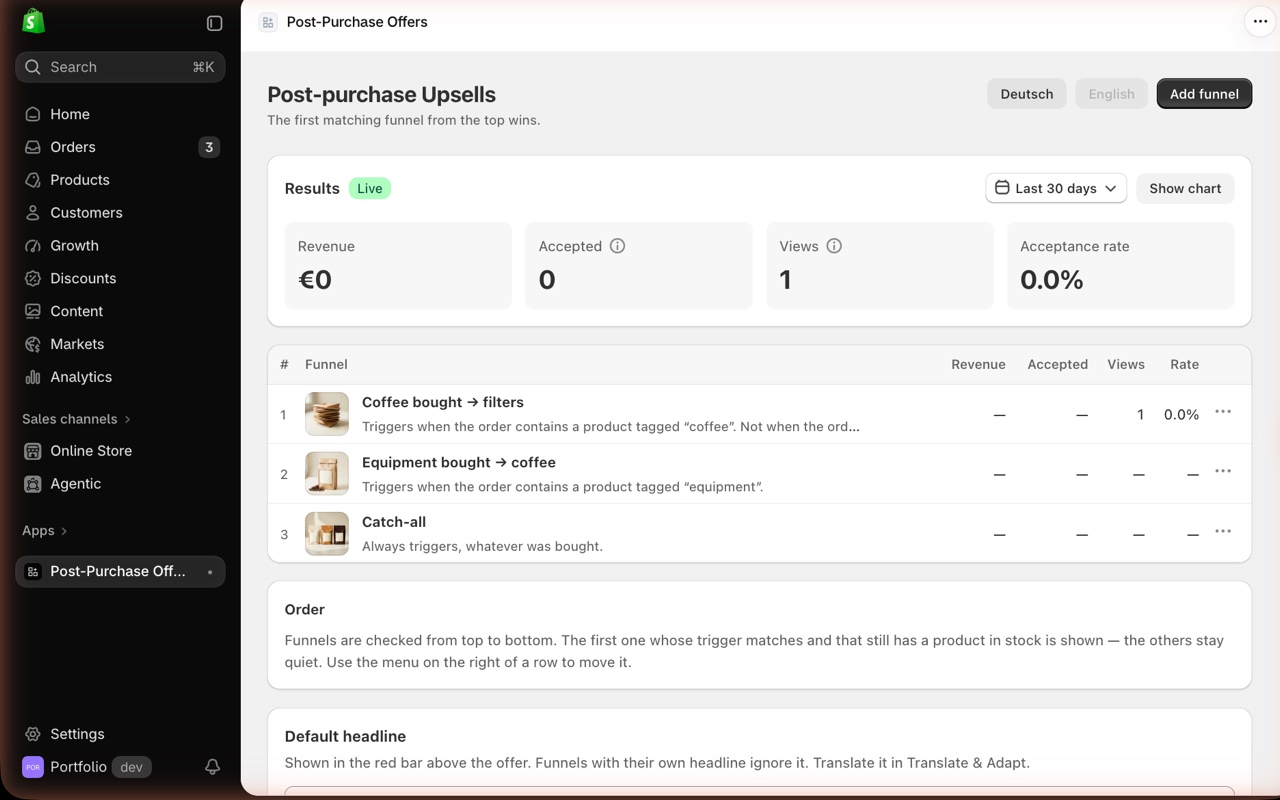This screenshot has height=800, width=1280.
Task: Click the Markets globe icon
Action: [x=33, y=344]
